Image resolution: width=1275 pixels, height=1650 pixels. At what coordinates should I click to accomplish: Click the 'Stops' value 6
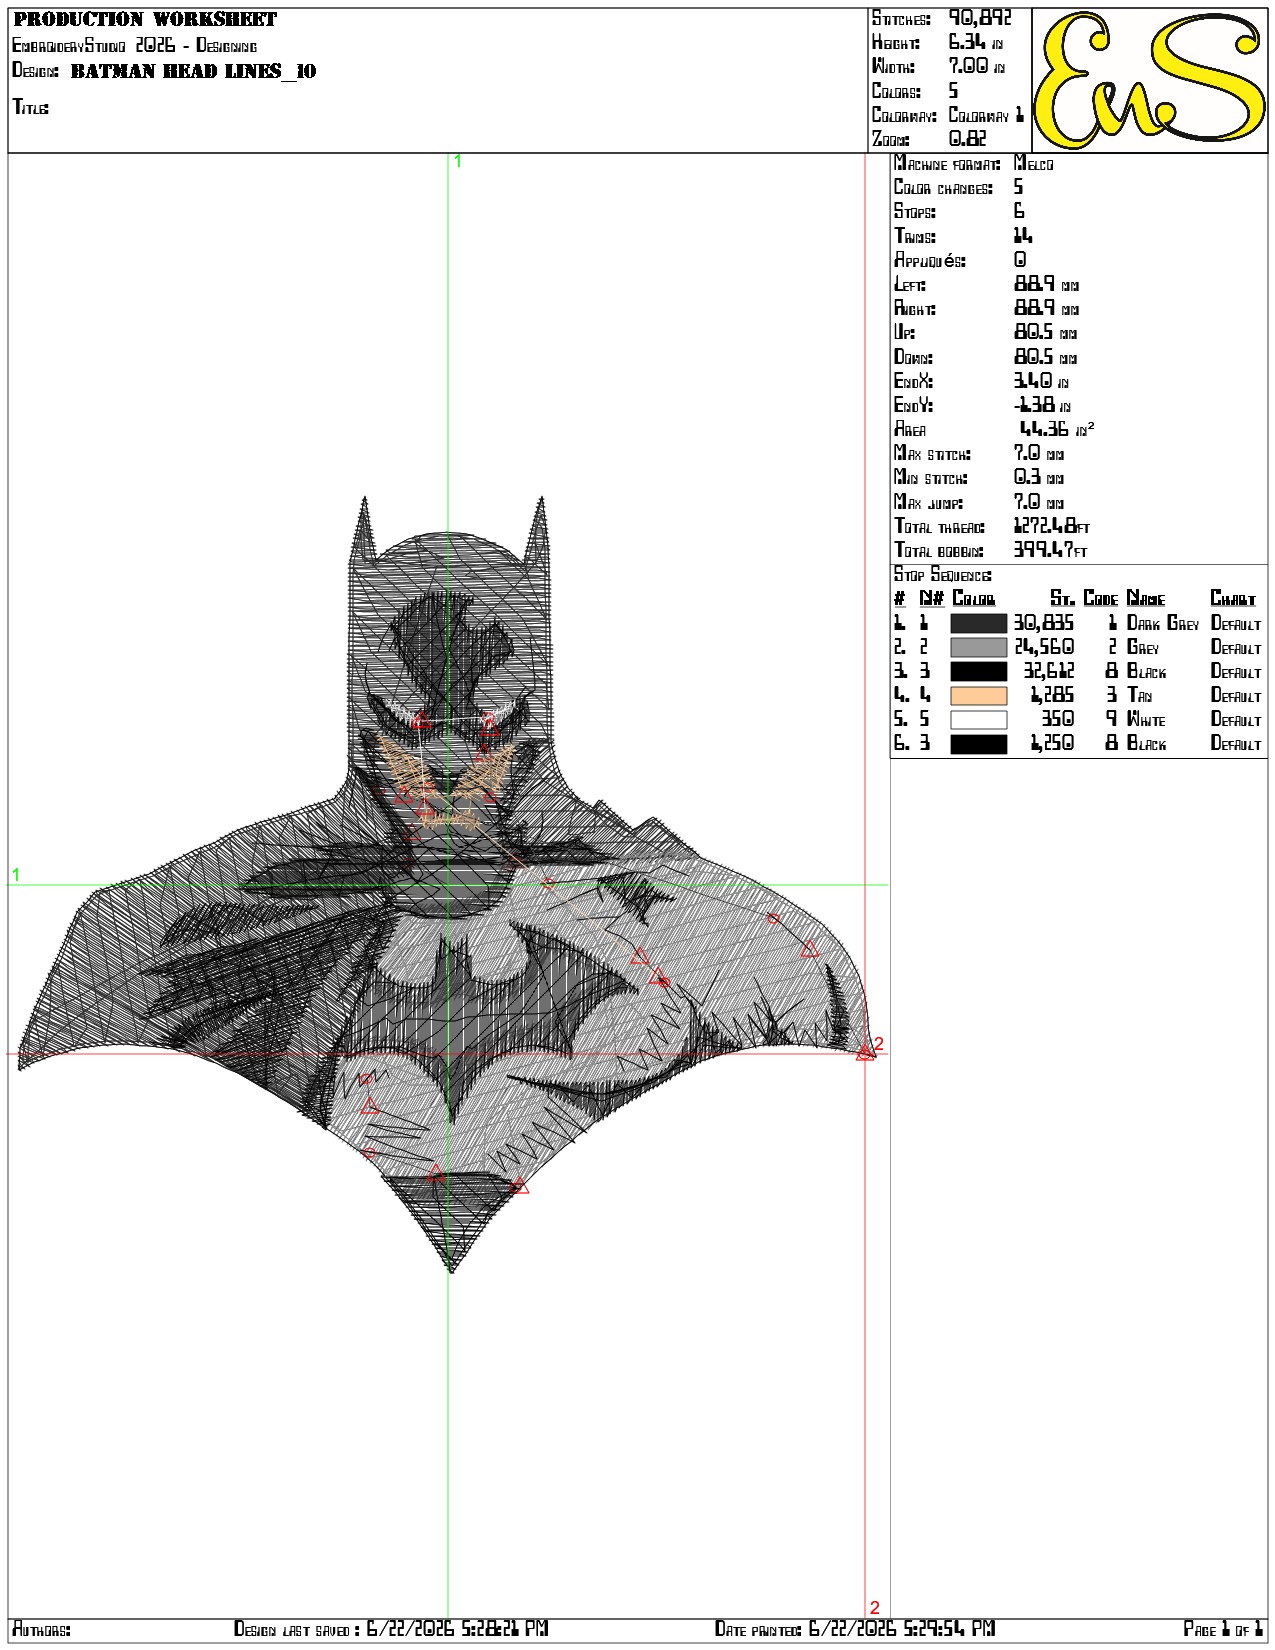[1019, 211]
